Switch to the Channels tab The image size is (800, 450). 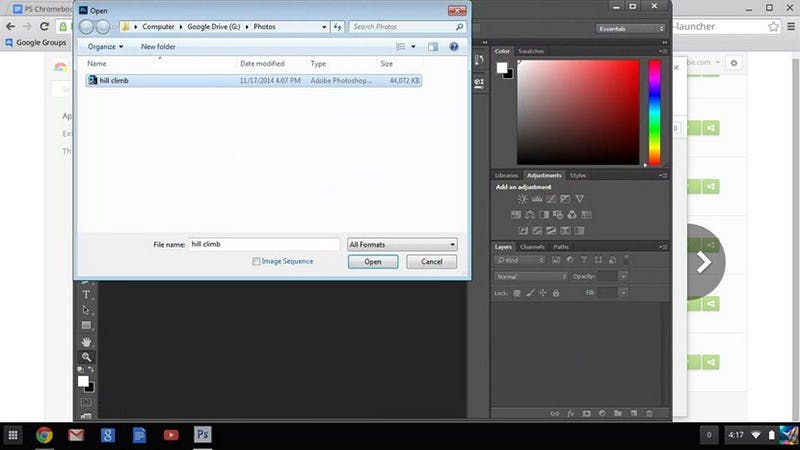coord(532,247)
